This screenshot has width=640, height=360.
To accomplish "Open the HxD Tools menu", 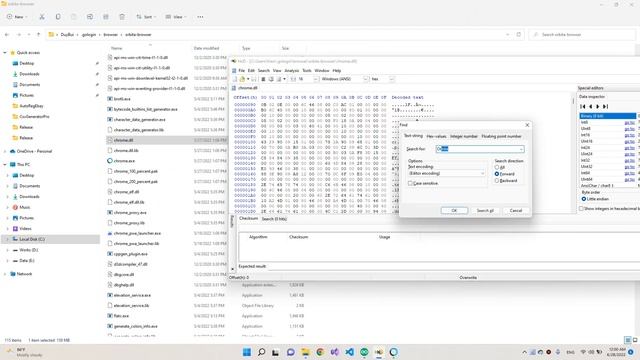I will [307, 71].
